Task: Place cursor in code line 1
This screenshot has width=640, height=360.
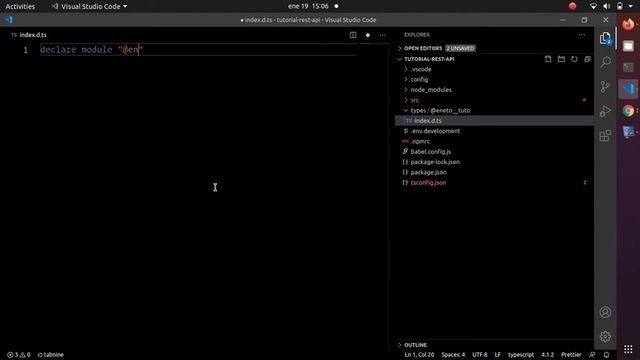Action: click(x=198, y=50)
